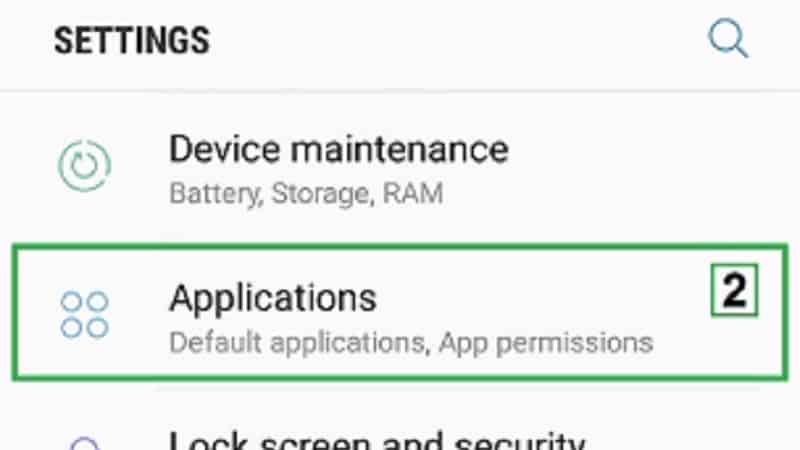
Task: Open the Device maintenance settings entry
Action: pyautogui.click(x=400, y=167)
